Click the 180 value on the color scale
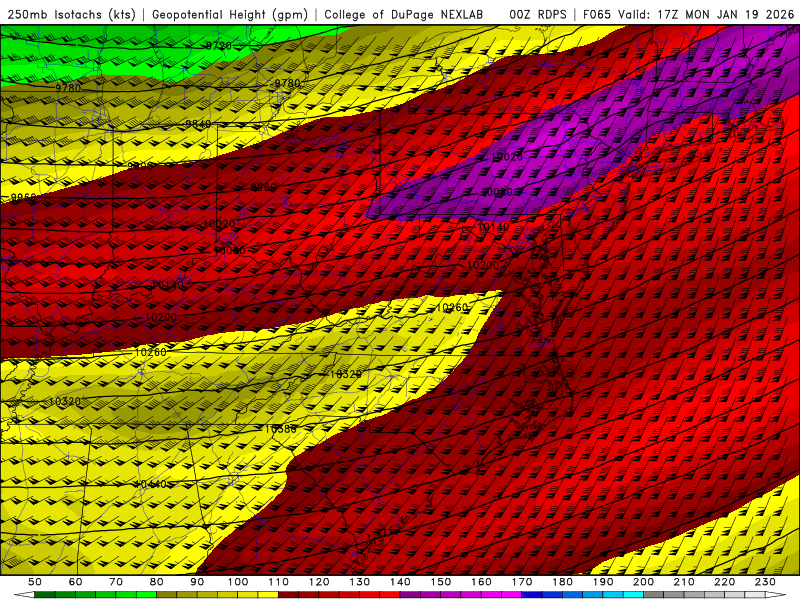The image size is (800, 600). coord(562,582)
